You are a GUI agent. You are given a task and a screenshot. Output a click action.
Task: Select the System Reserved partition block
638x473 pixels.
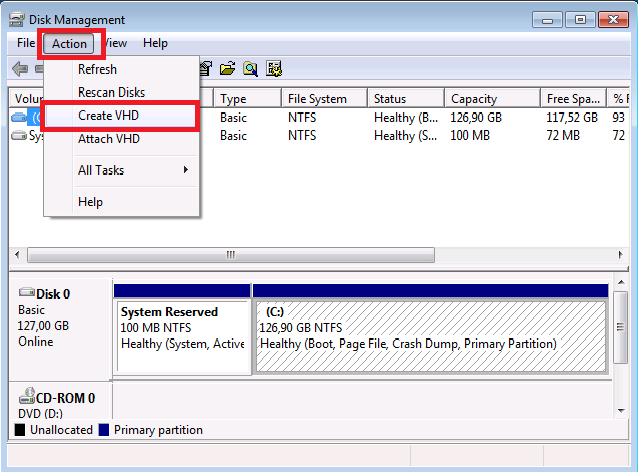(x=182, y=335)
